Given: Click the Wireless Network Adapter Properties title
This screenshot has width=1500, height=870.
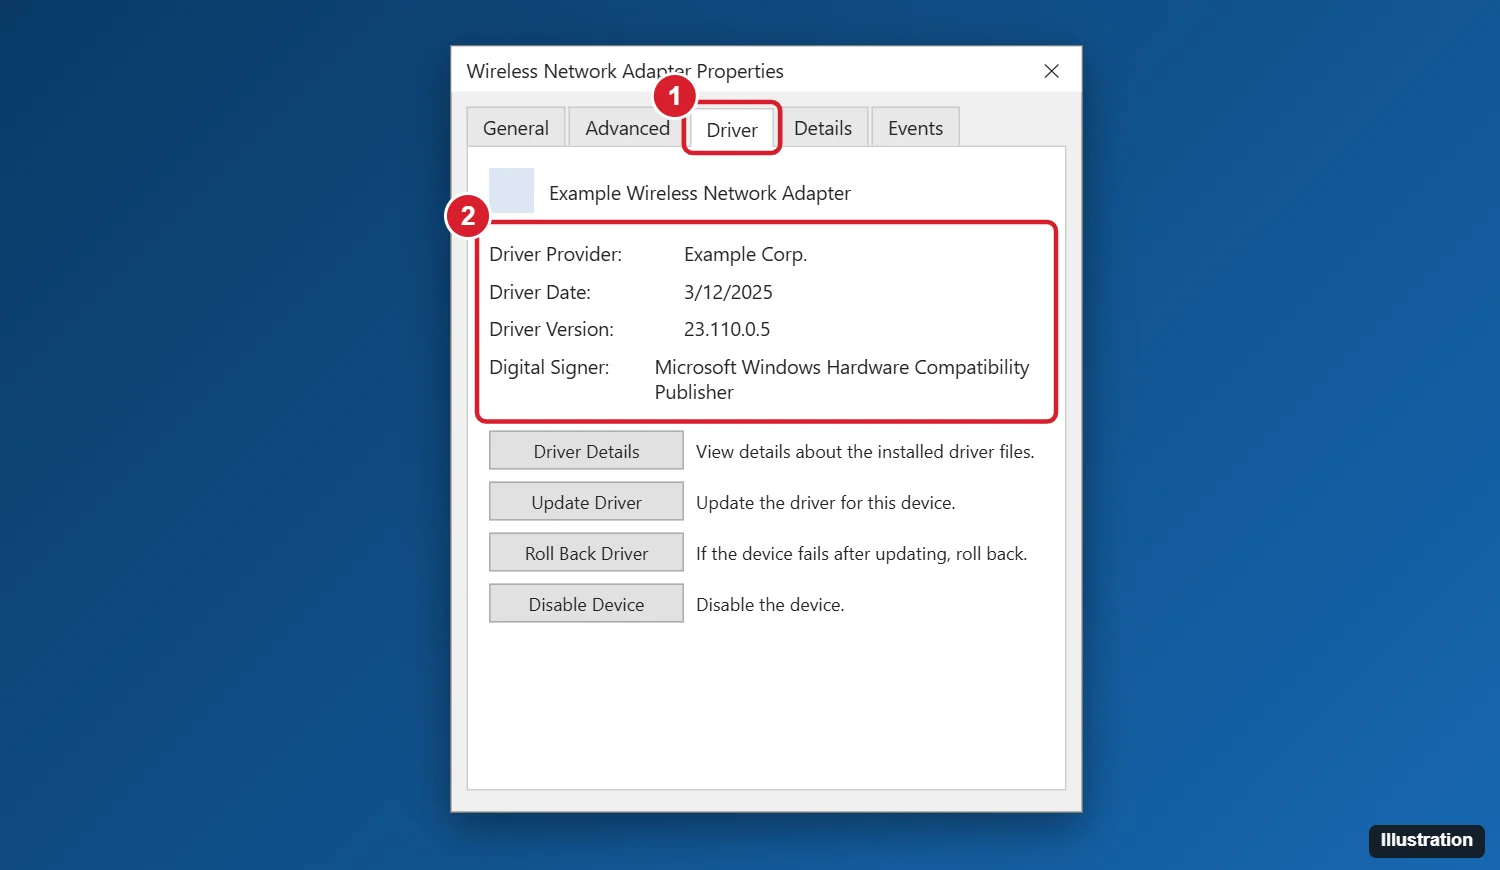Looking at the screenshot, I should [625, 71].
